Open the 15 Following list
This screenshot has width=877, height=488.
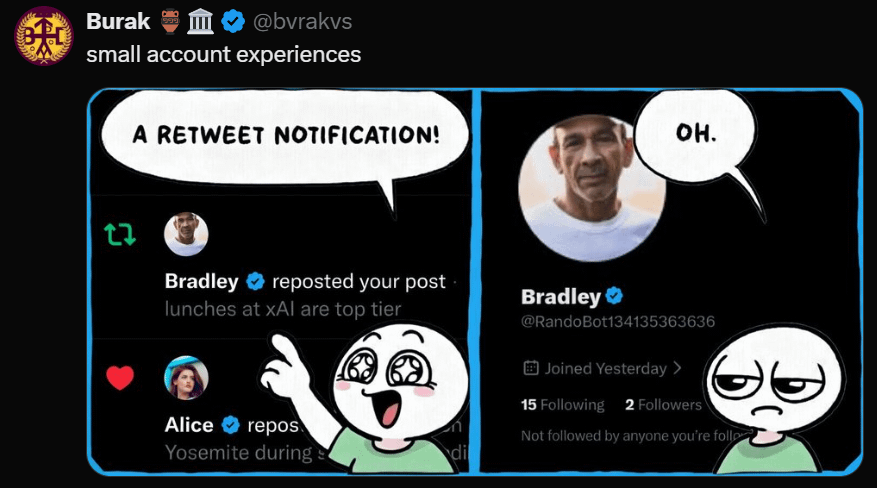(563, 405)
